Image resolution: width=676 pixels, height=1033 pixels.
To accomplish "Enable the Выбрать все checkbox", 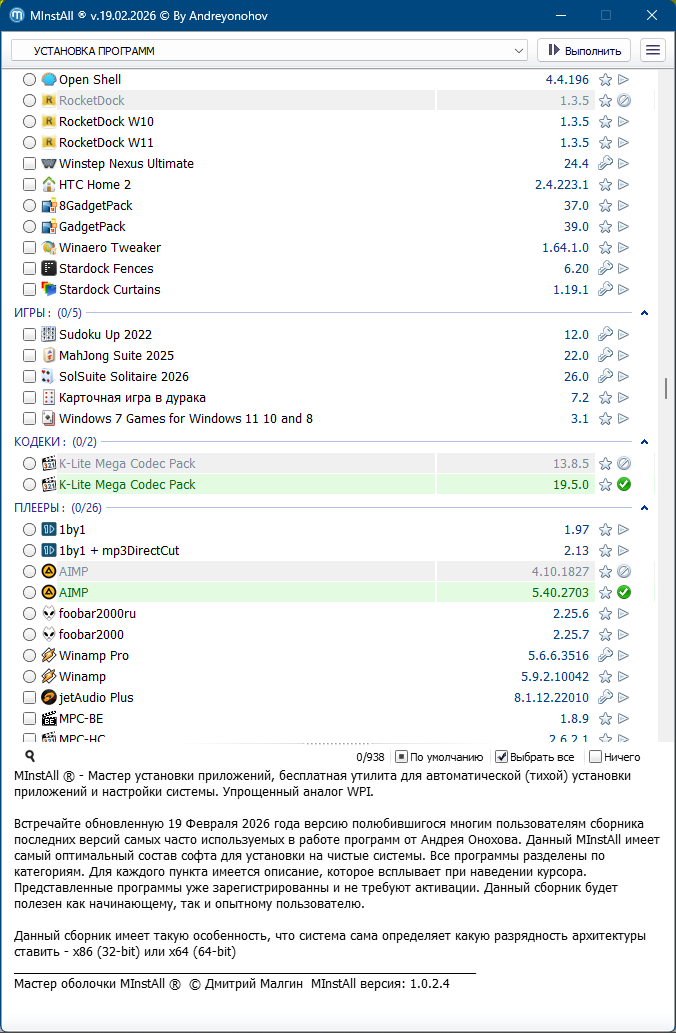I will 502,757.
